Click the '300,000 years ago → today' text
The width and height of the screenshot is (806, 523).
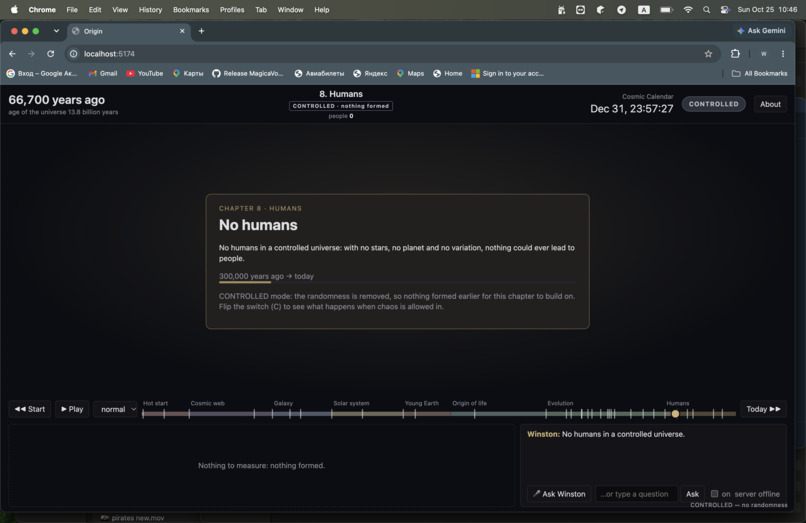pyautogui.click(x=266, y=276)
